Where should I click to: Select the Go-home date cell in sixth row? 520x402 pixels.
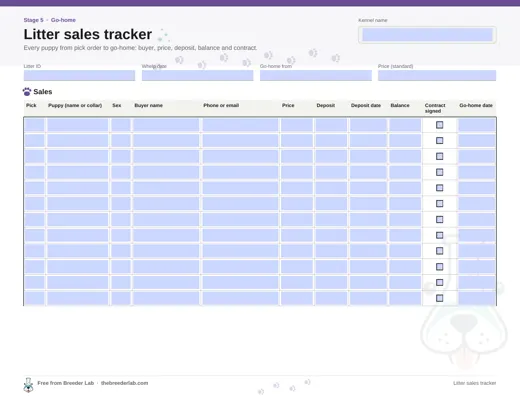click(x=477, y=204)
